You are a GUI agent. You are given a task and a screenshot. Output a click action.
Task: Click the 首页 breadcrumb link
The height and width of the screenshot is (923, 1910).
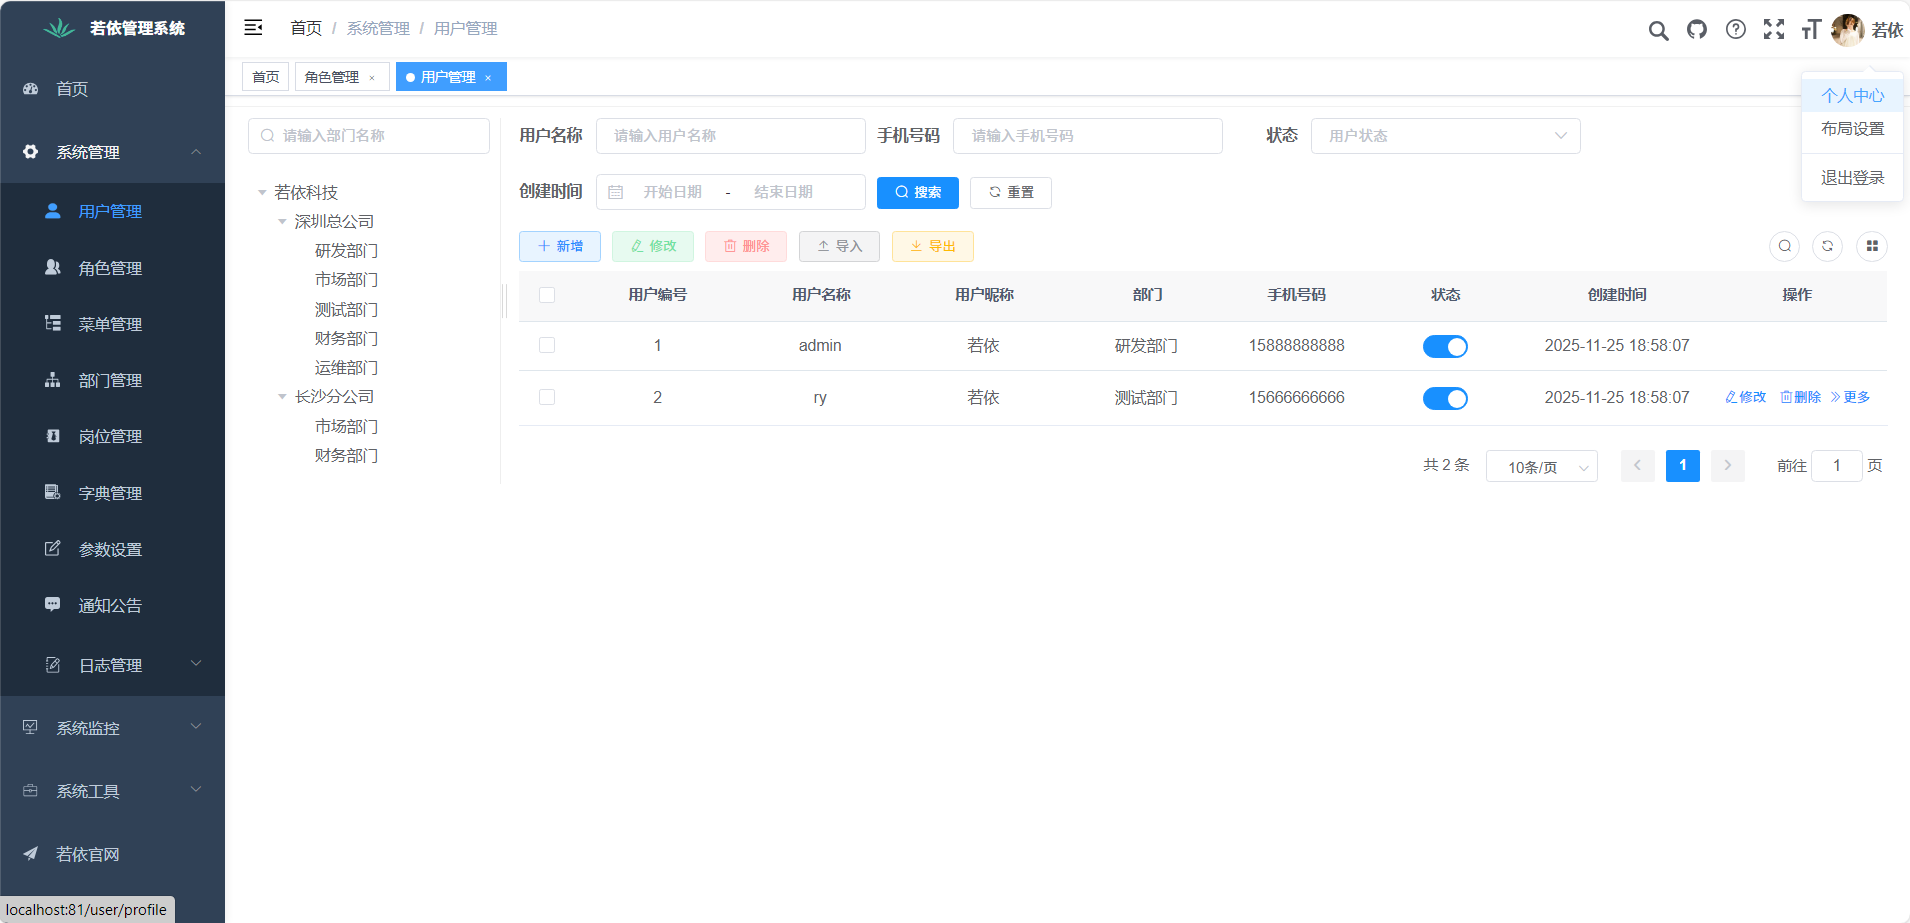[306, 28]
